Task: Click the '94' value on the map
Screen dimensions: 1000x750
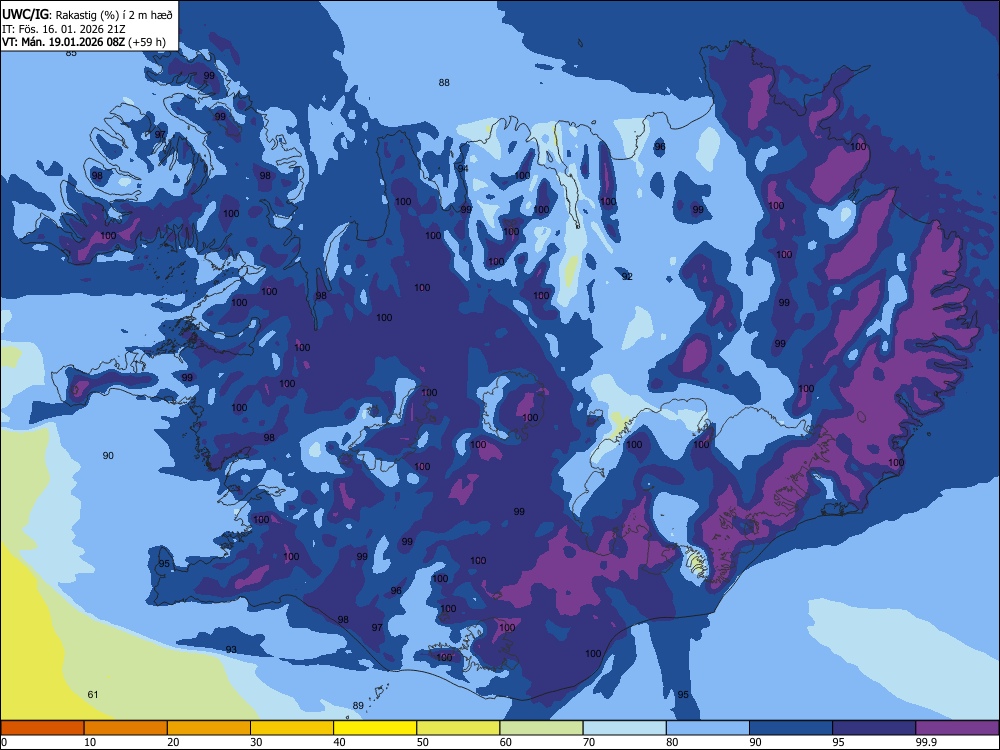Action: coord(463,168)
